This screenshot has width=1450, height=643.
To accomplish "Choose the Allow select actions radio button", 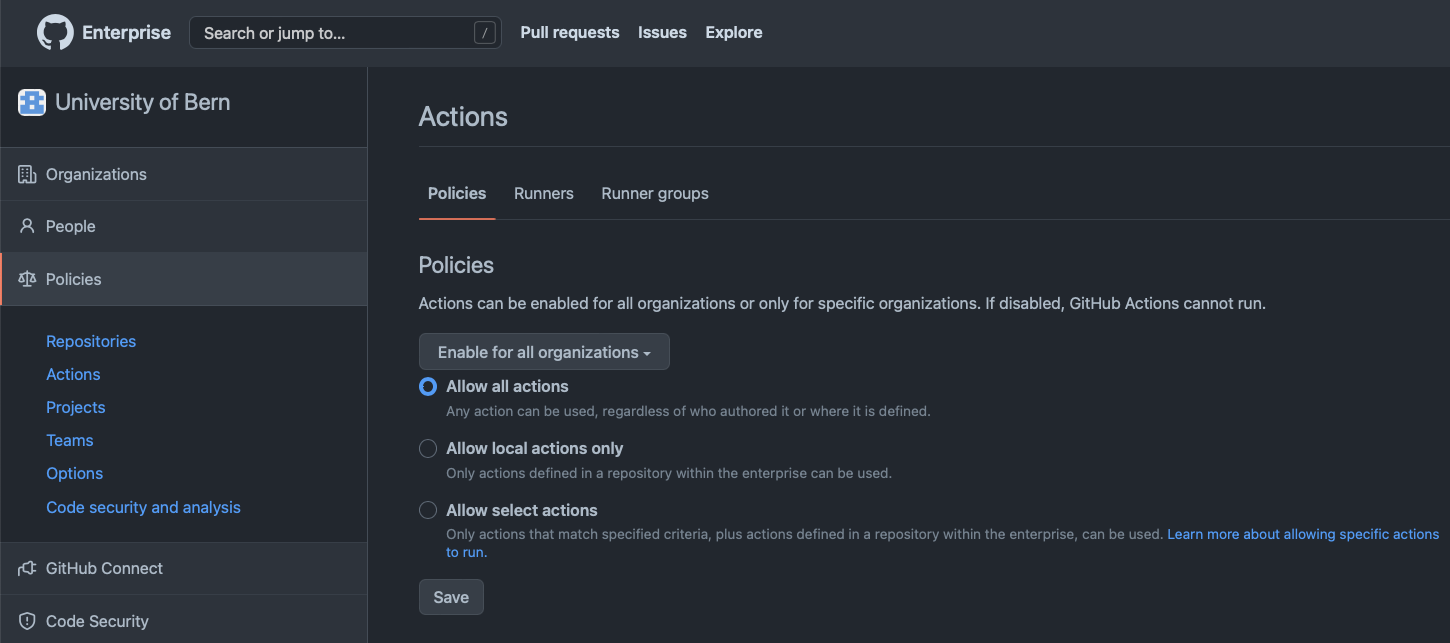I will tap(428, 510).
